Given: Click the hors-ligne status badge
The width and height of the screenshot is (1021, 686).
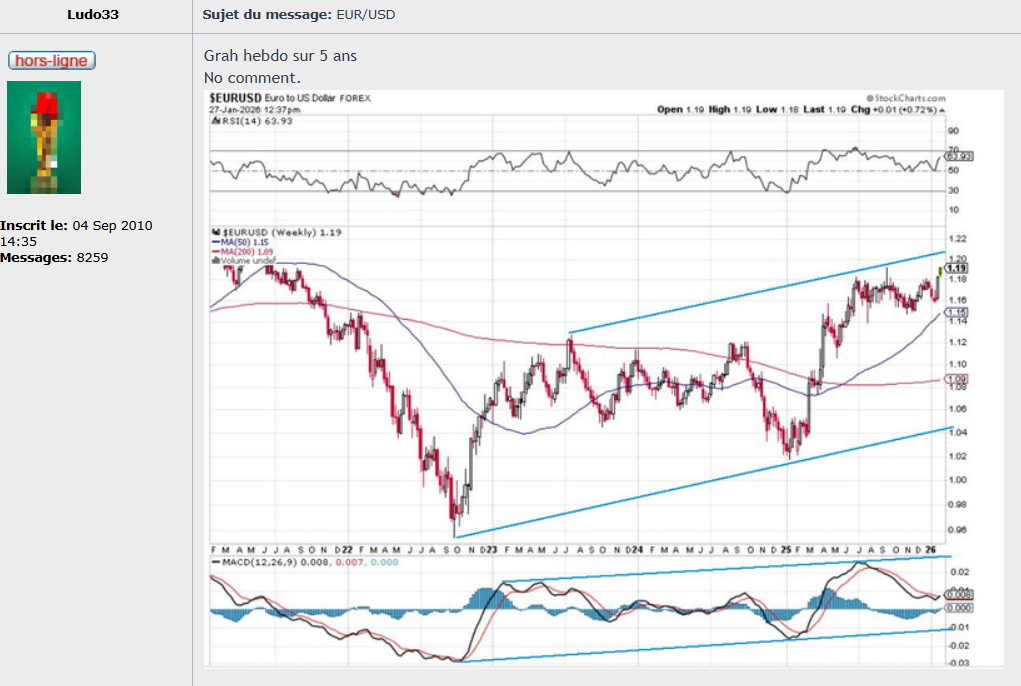Looking at the screenshot, I should 51,61.
